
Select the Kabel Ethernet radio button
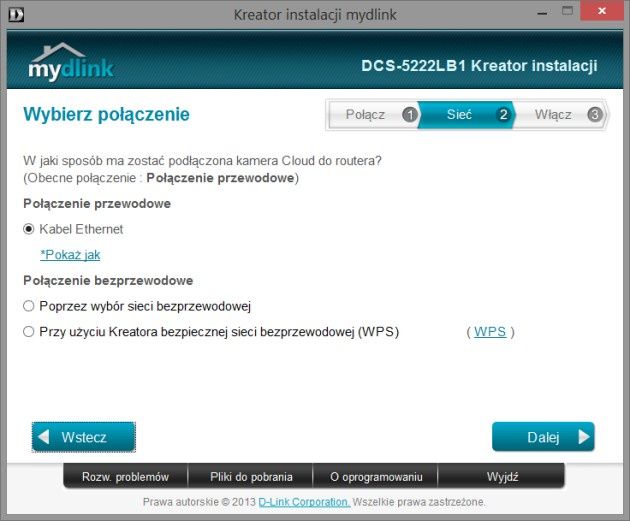pos(29,229)
